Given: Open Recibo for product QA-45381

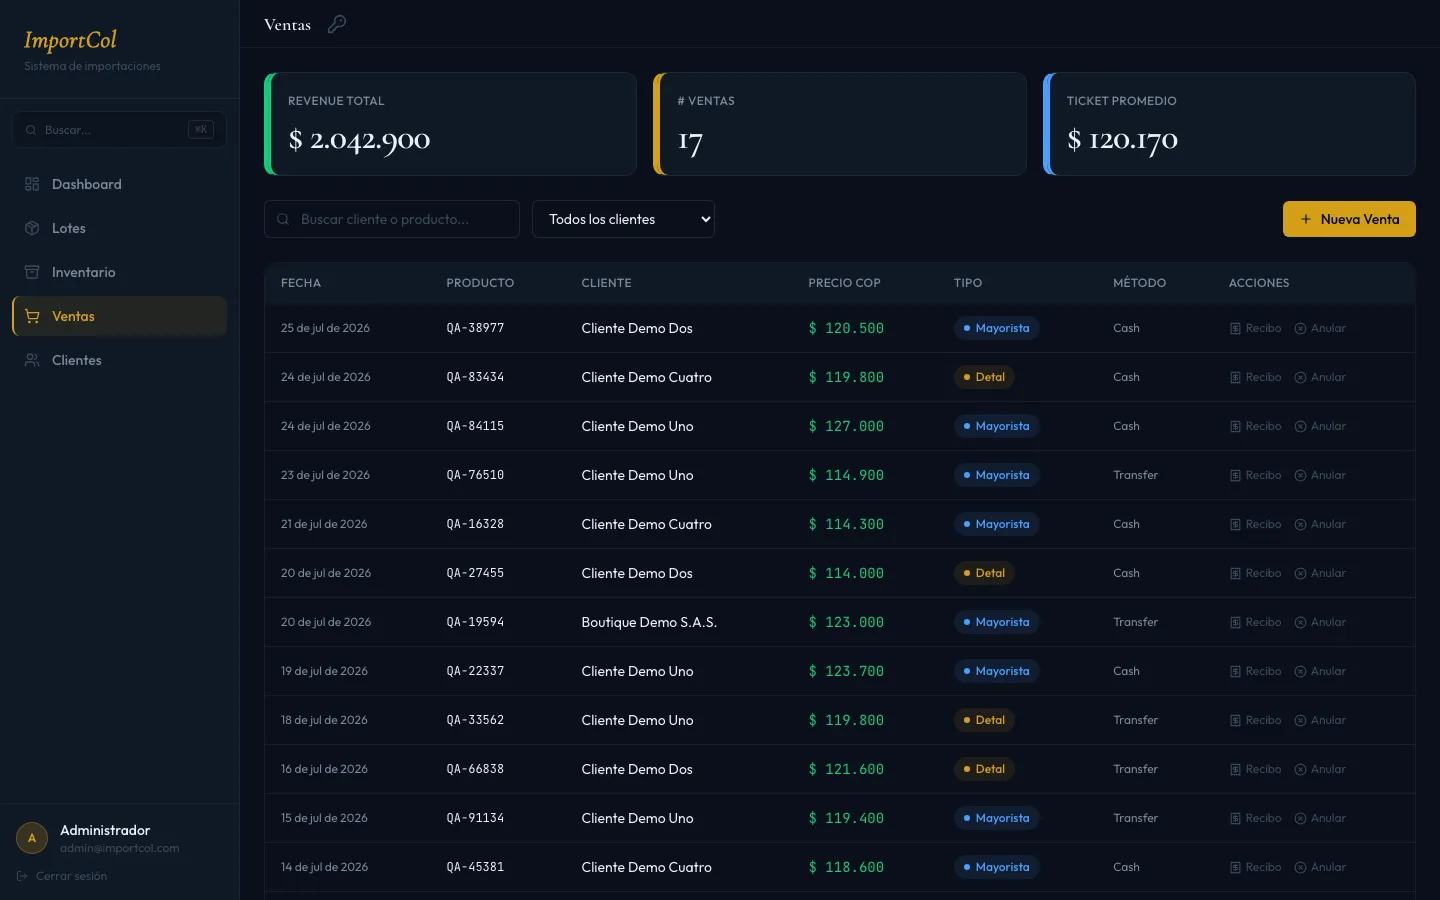Looking at the screenshot, I should (1255, 867).
